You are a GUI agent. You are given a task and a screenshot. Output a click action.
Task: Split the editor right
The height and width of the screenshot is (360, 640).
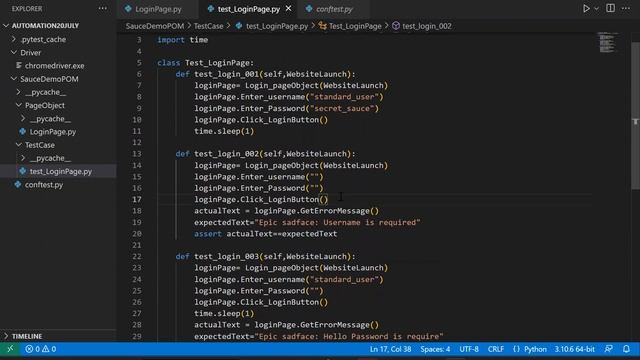(610, 9)
